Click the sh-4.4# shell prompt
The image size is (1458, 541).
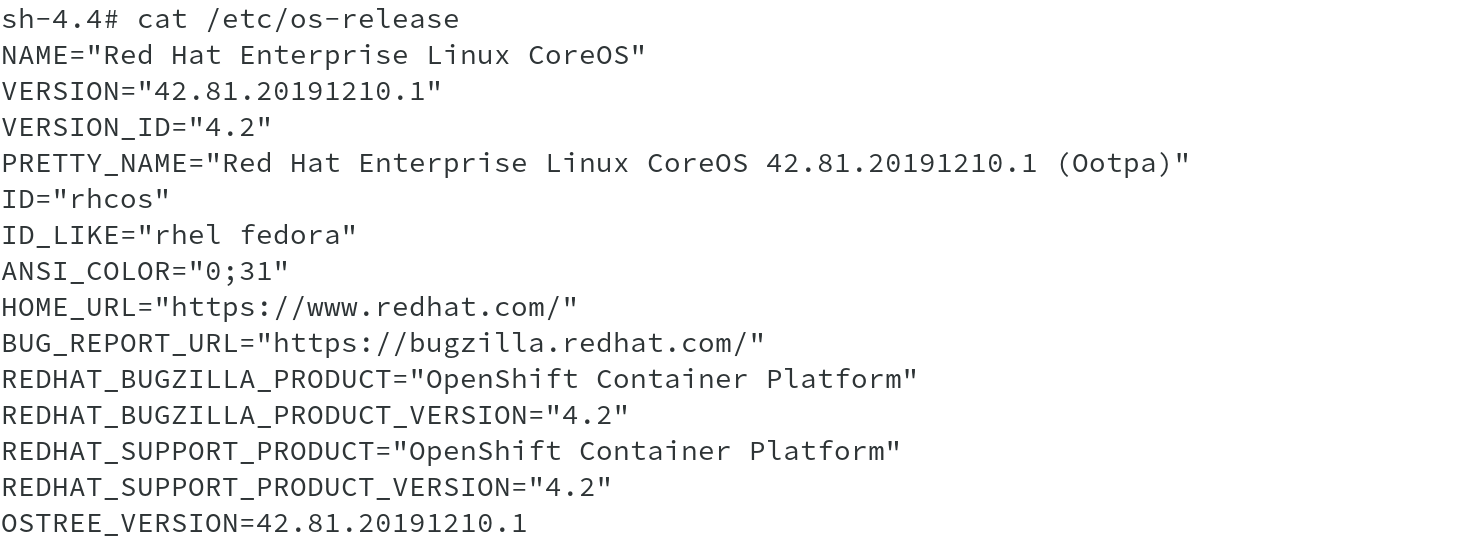[x=59, y=19]
